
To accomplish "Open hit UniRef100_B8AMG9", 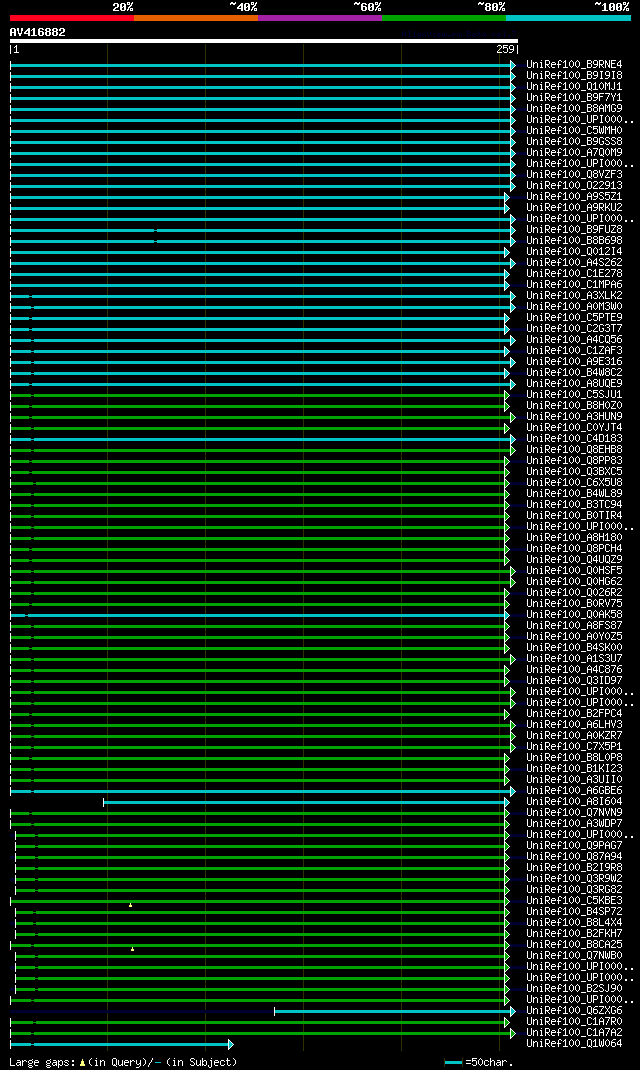I will click(x=574, y=109).
